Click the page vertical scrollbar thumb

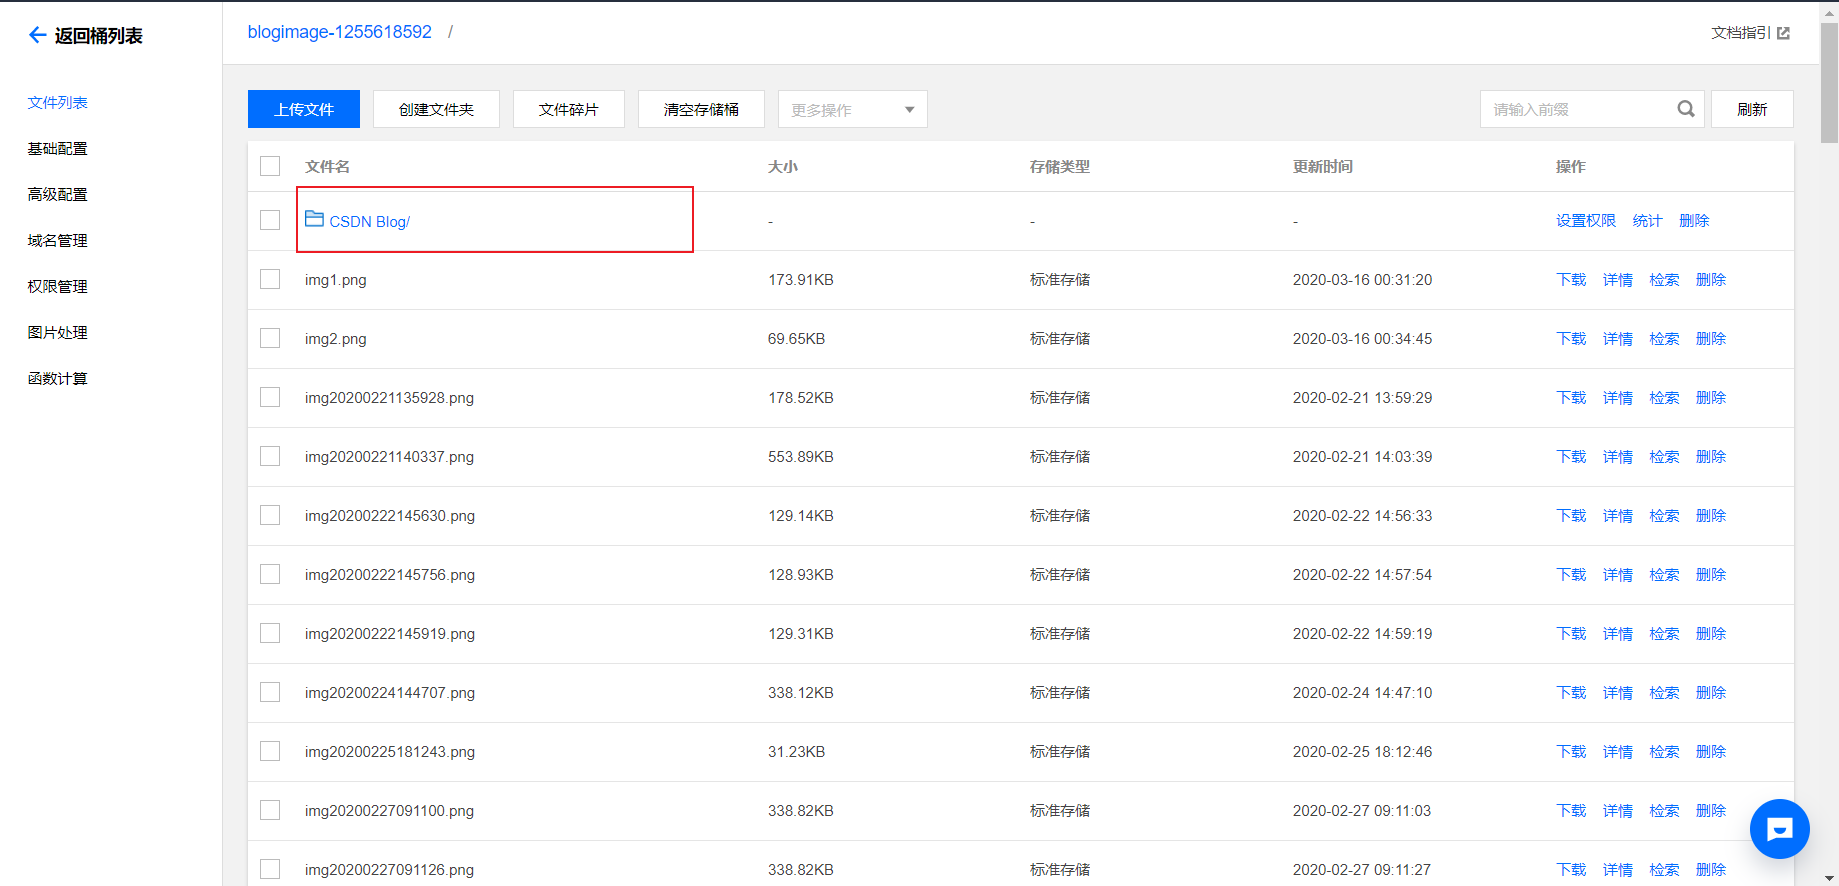pos(1829,83)
